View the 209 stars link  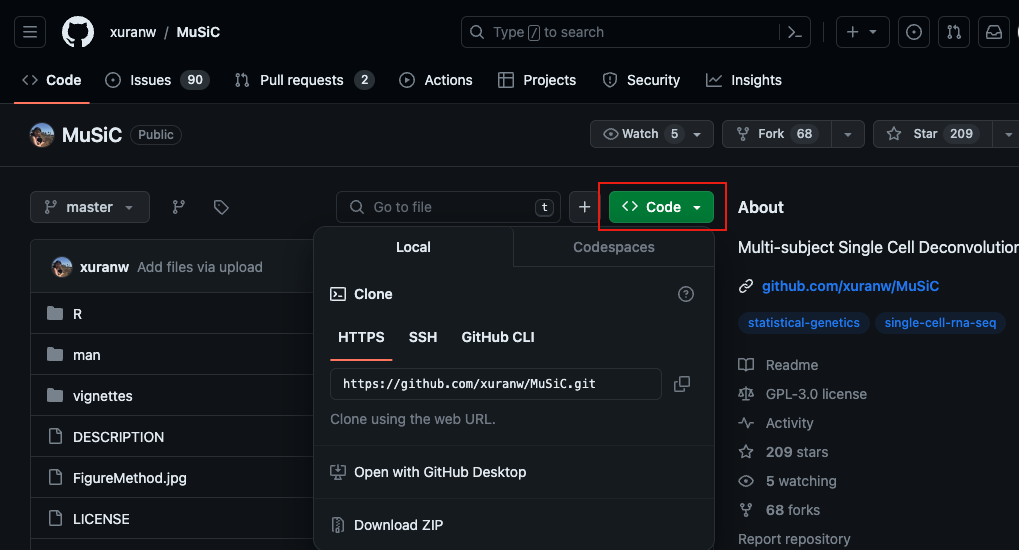click(797, 452)
